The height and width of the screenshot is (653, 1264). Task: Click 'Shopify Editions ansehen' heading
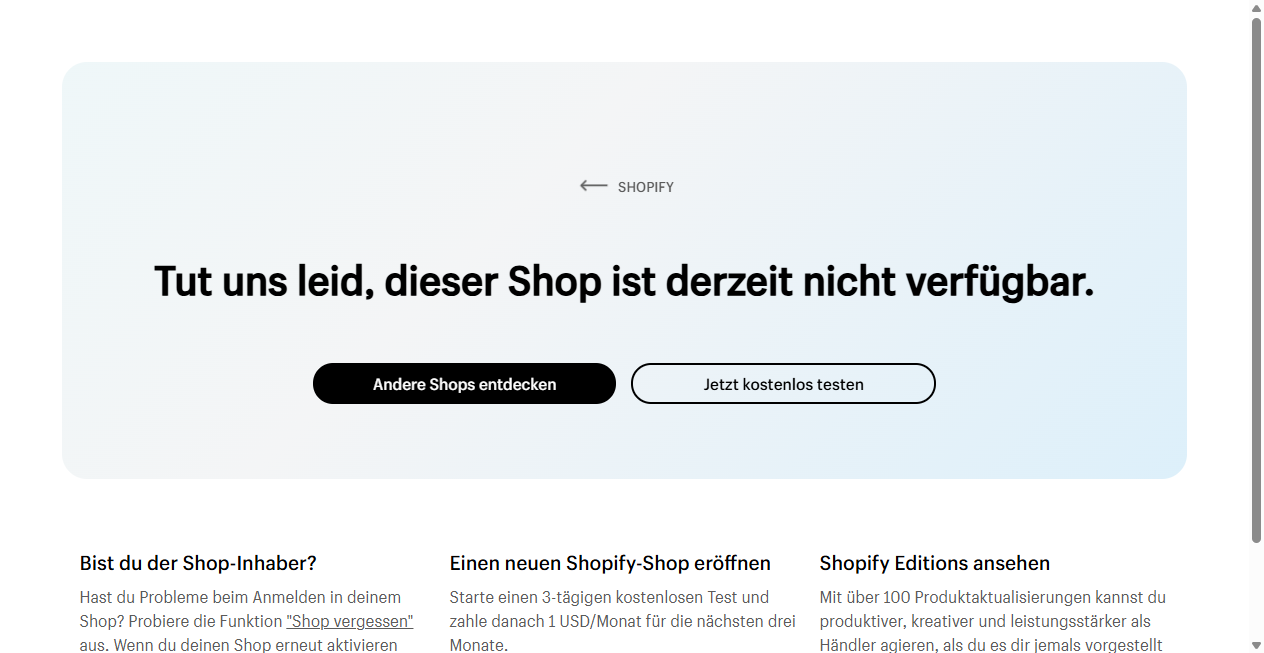click(x=934, y=563)
